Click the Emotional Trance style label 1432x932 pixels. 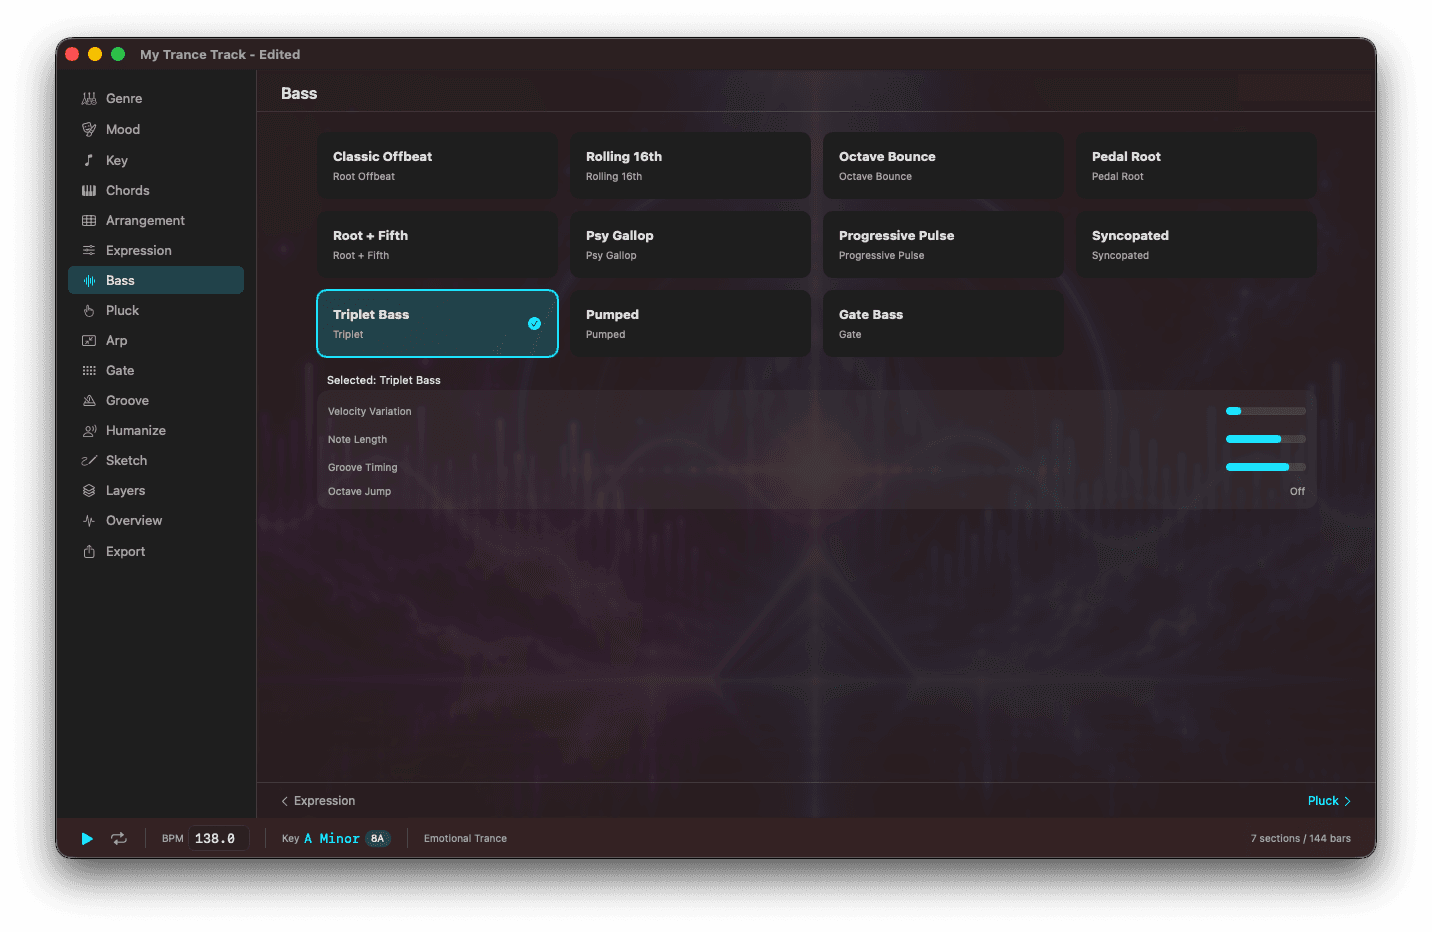coord(465,839)
